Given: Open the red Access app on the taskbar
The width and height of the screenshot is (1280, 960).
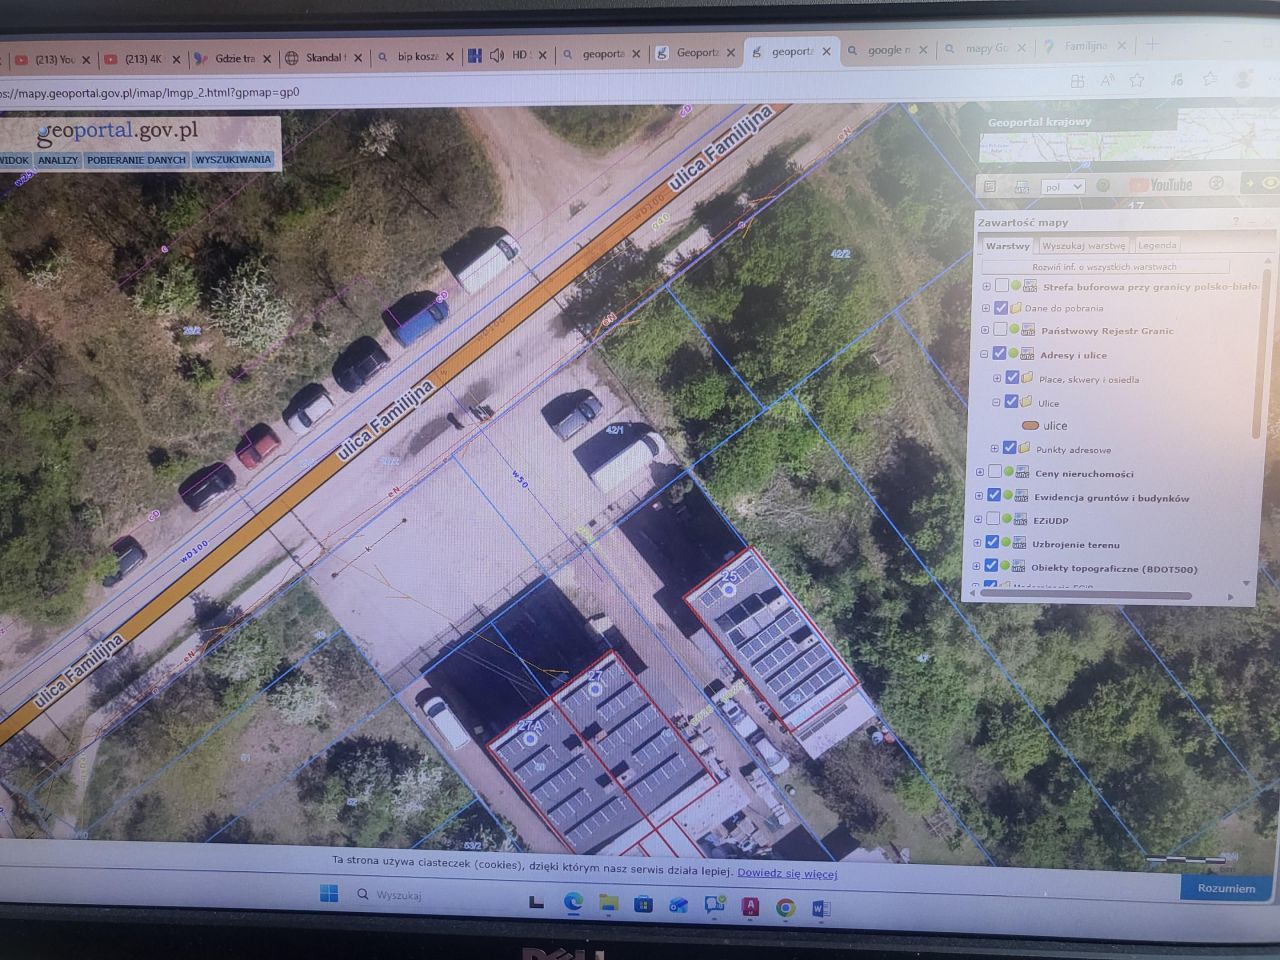Looking at the screenshot, I should pos(750,907).
